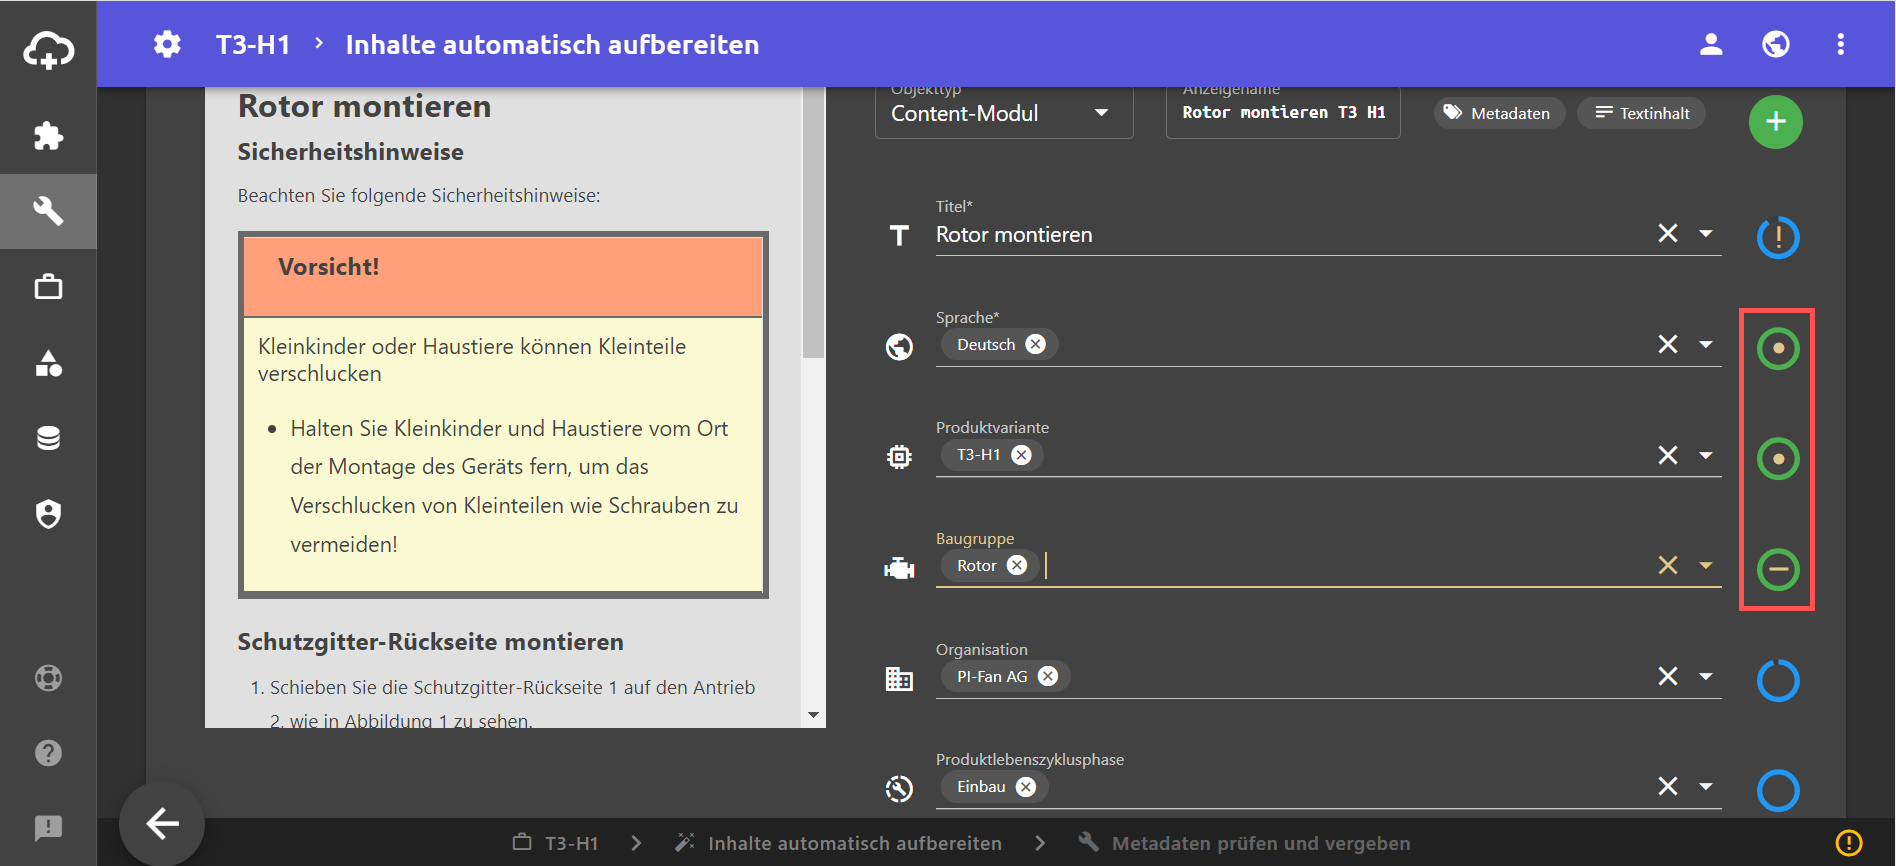Open the question mark help icon

pyautogui.click(x=48, y=753)
